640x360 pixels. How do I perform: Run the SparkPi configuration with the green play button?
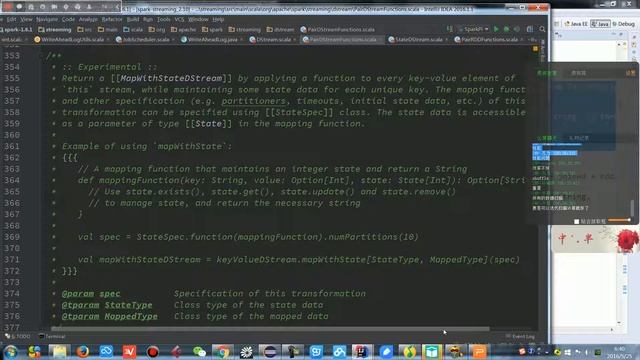point(496,29)
